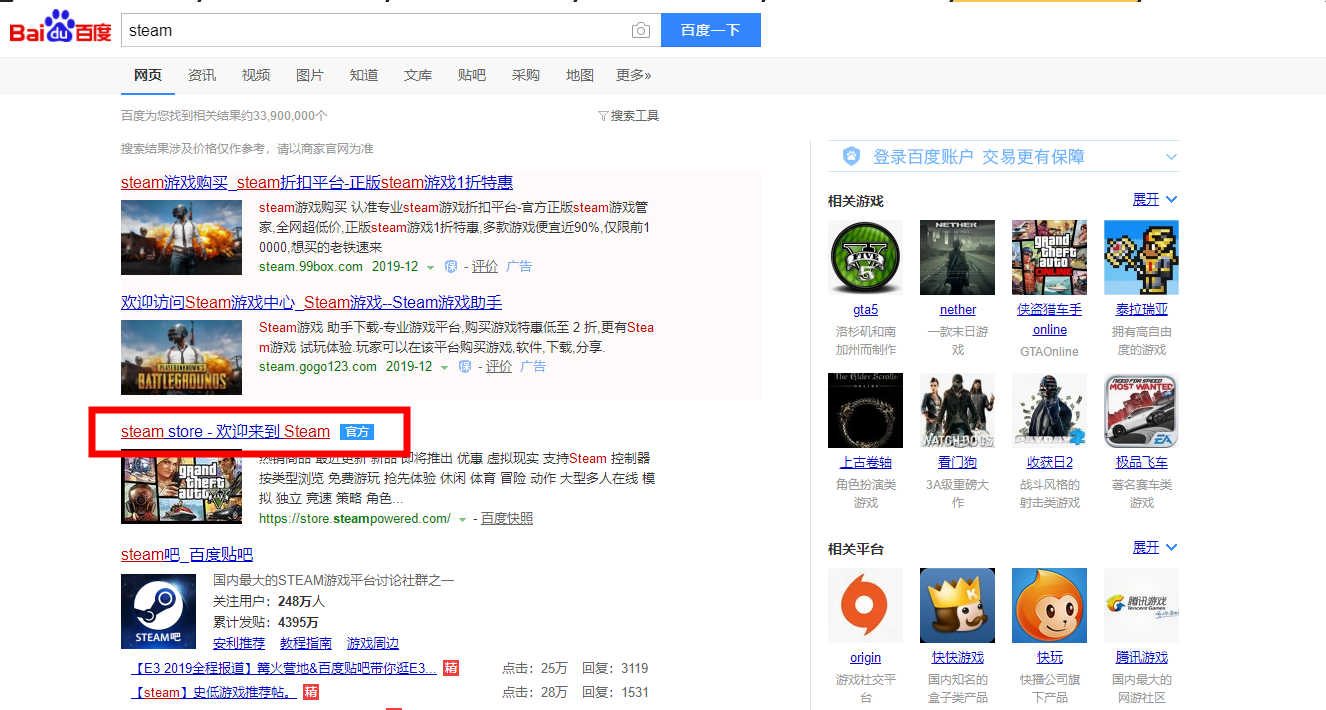Open the 文库 tab
The image size is (1326, 710).
[x=418, y=75]
